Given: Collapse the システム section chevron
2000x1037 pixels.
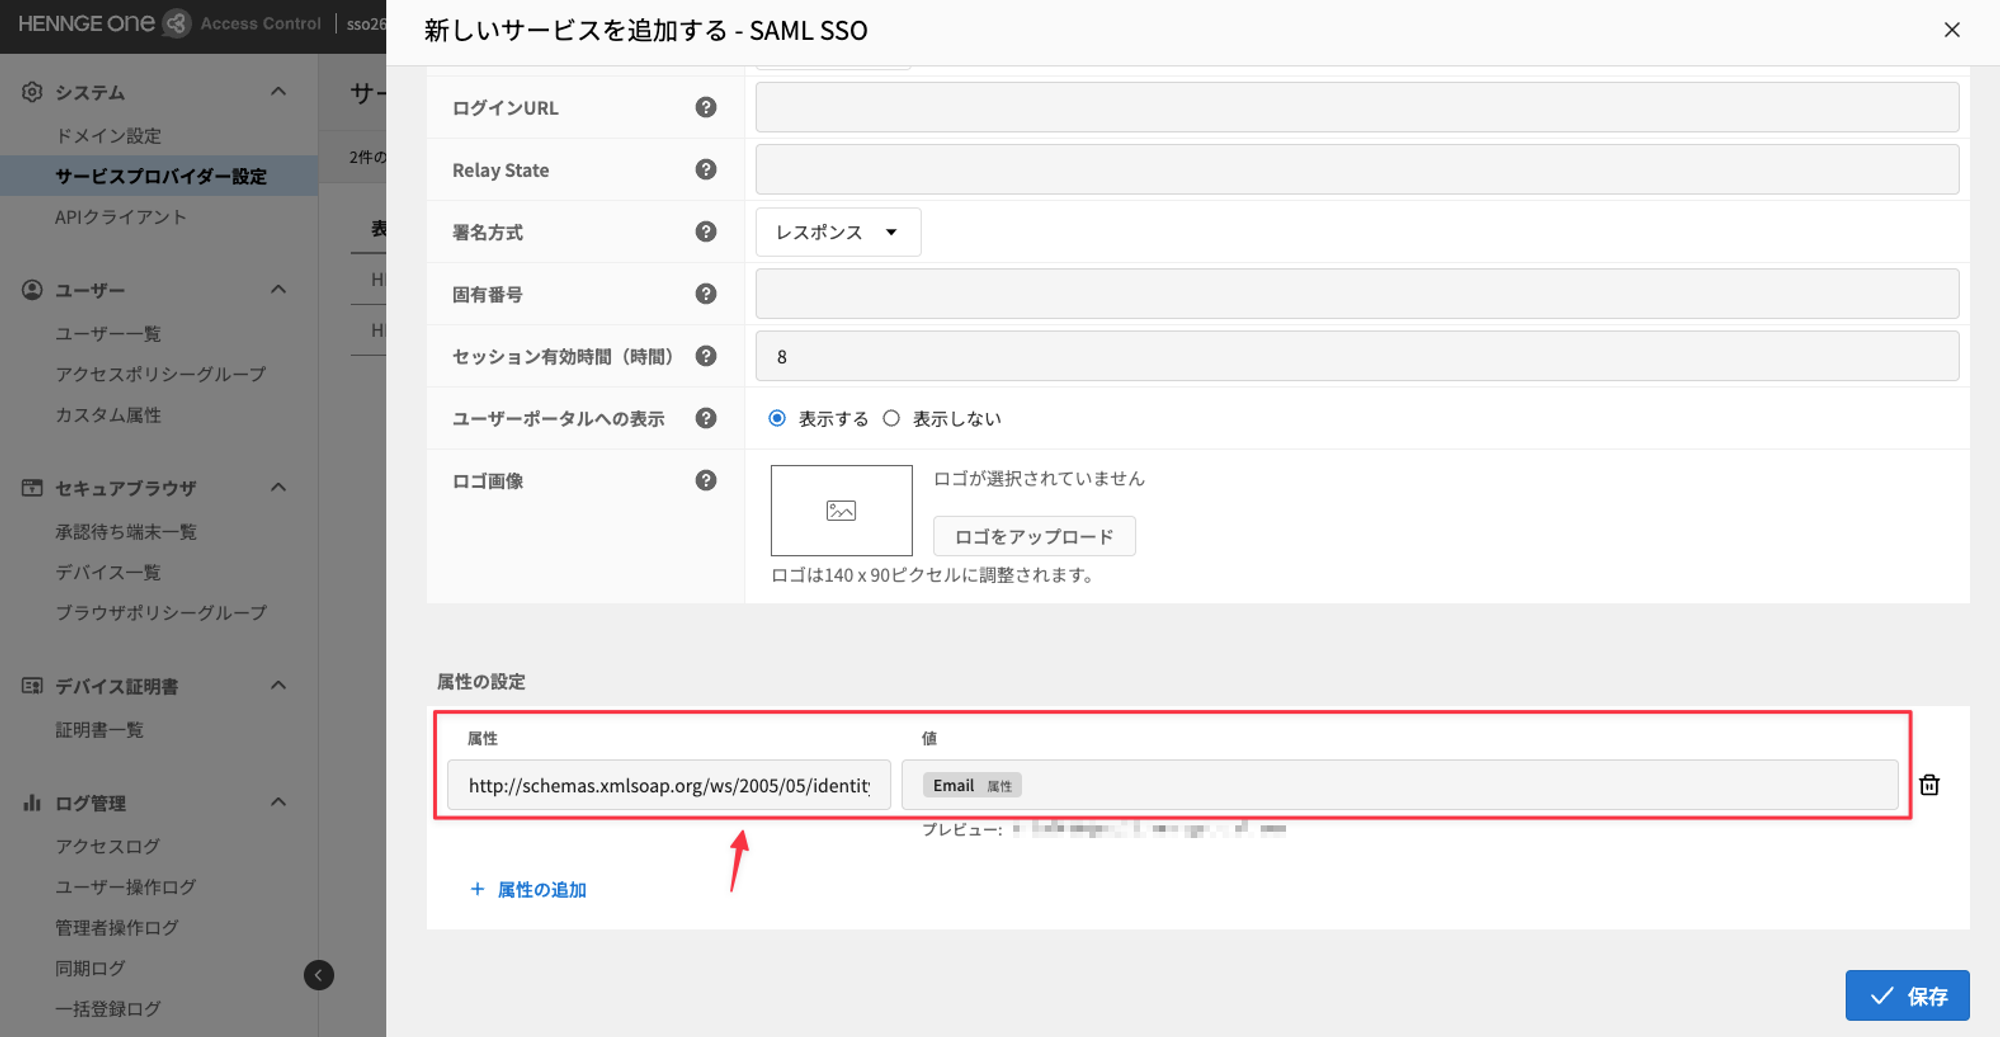Looking at the screenshot, I should (x=278, y=92).
